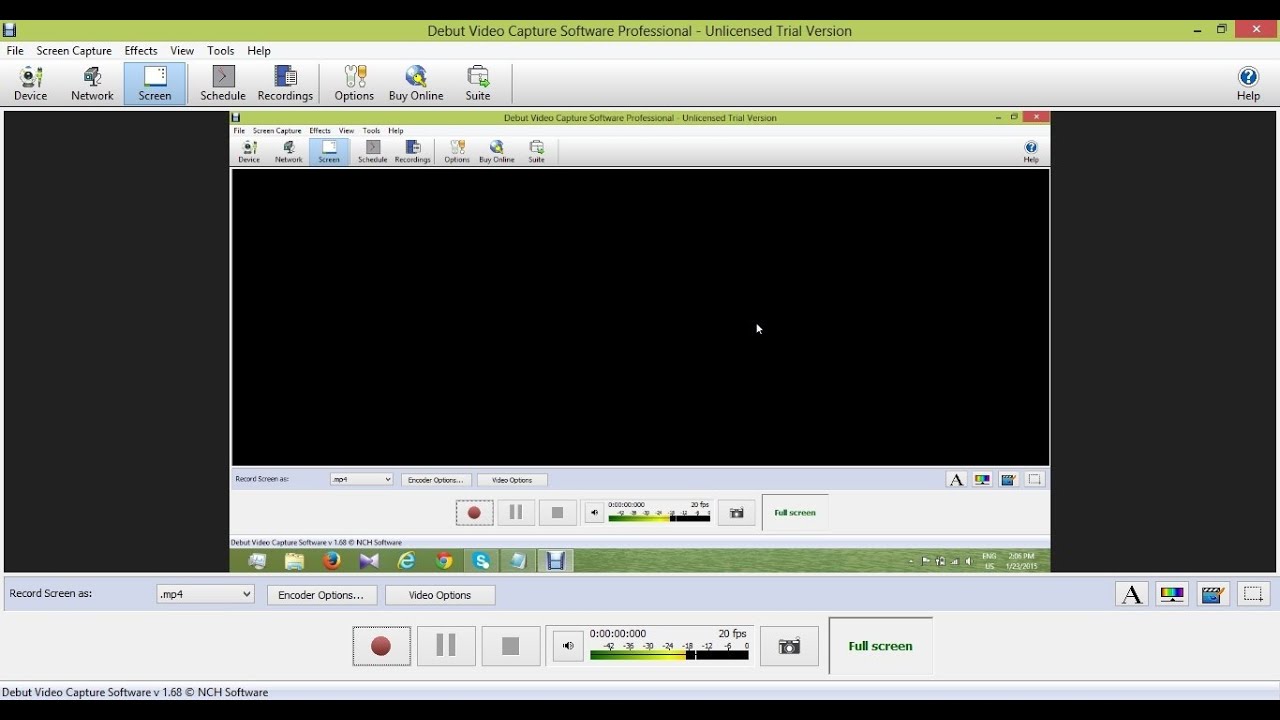
Task: Click the Debut app icon in title bar
Action: tap(10, 30)
